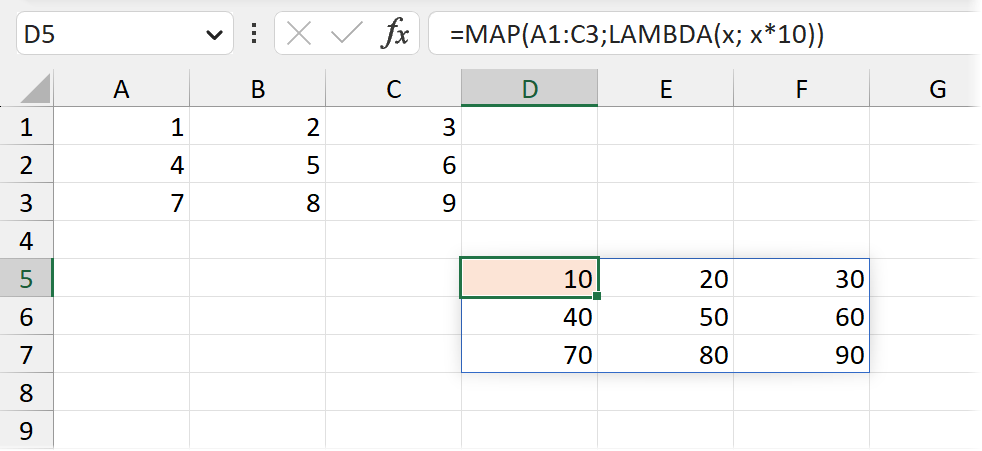Image resolution: width=982 pixels, height=451 pixels.
Task: Select column A header
Action: tap(122, 89)
